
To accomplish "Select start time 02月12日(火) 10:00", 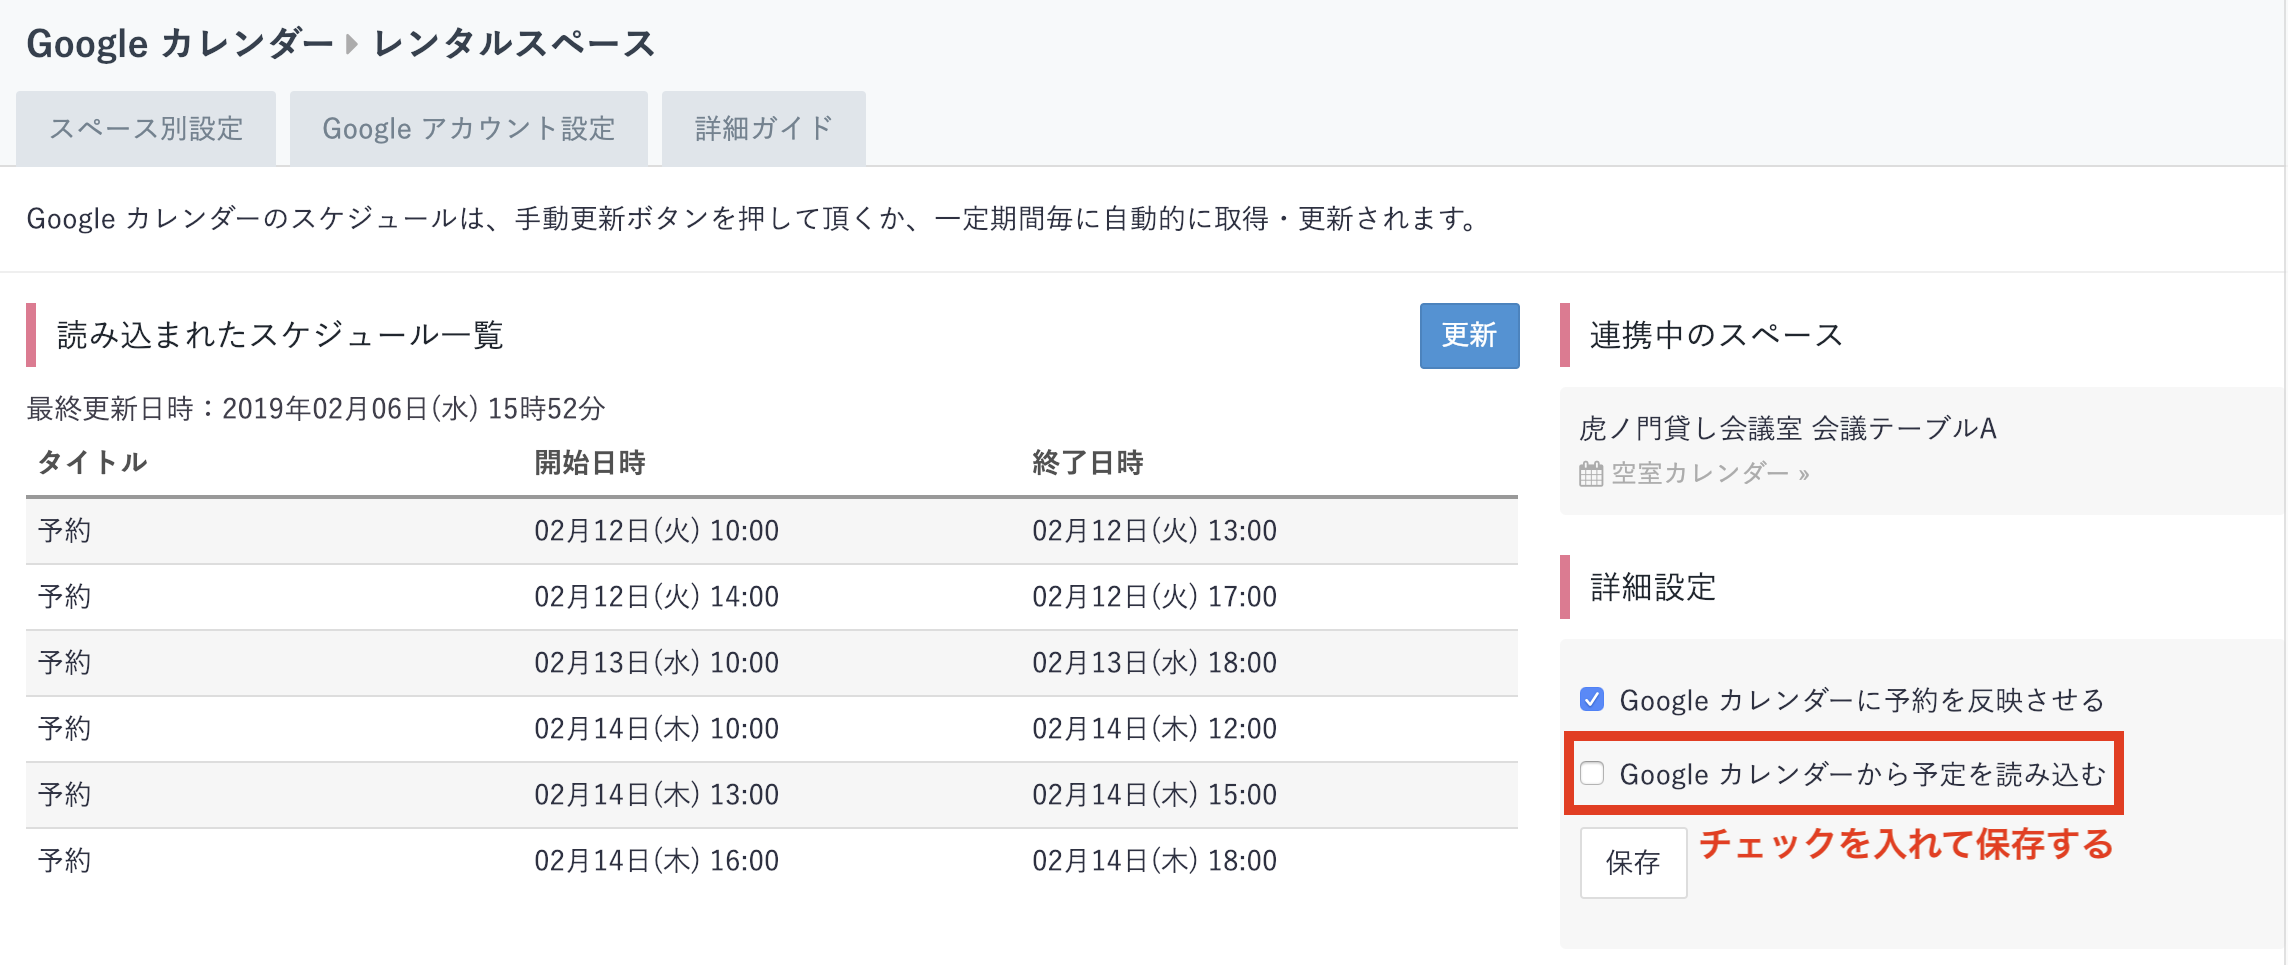I will point(656,530).
